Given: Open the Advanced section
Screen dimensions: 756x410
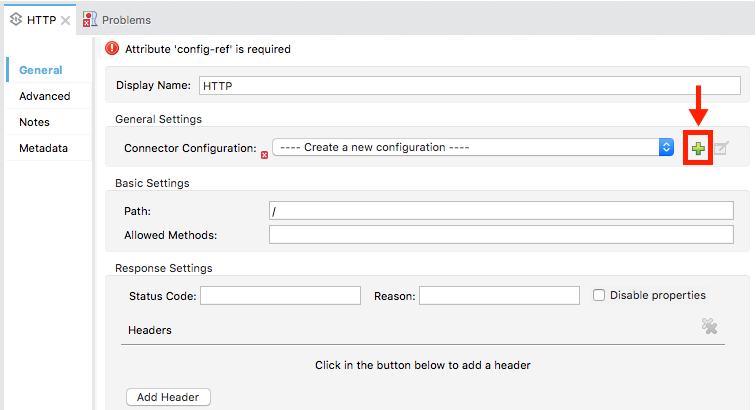Looking at the screenshot, I should (x=44, y=96).
